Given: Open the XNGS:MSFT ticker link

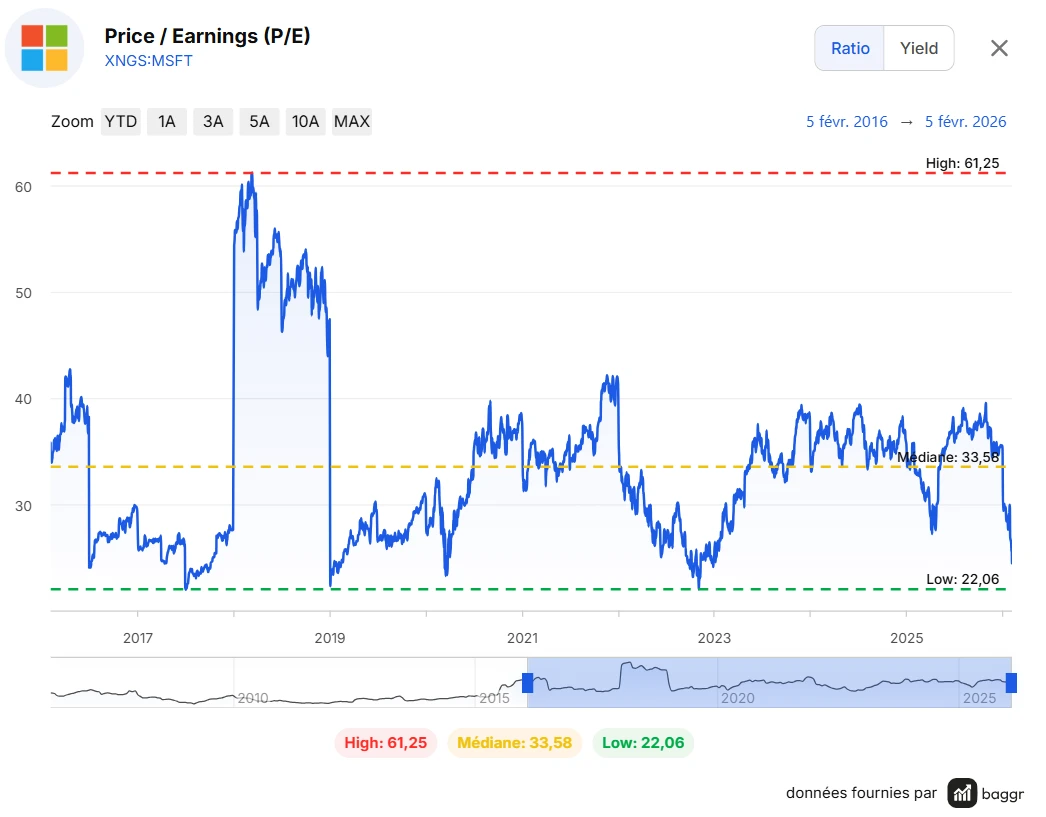Looking at the screenshot, I should (149, 60).
